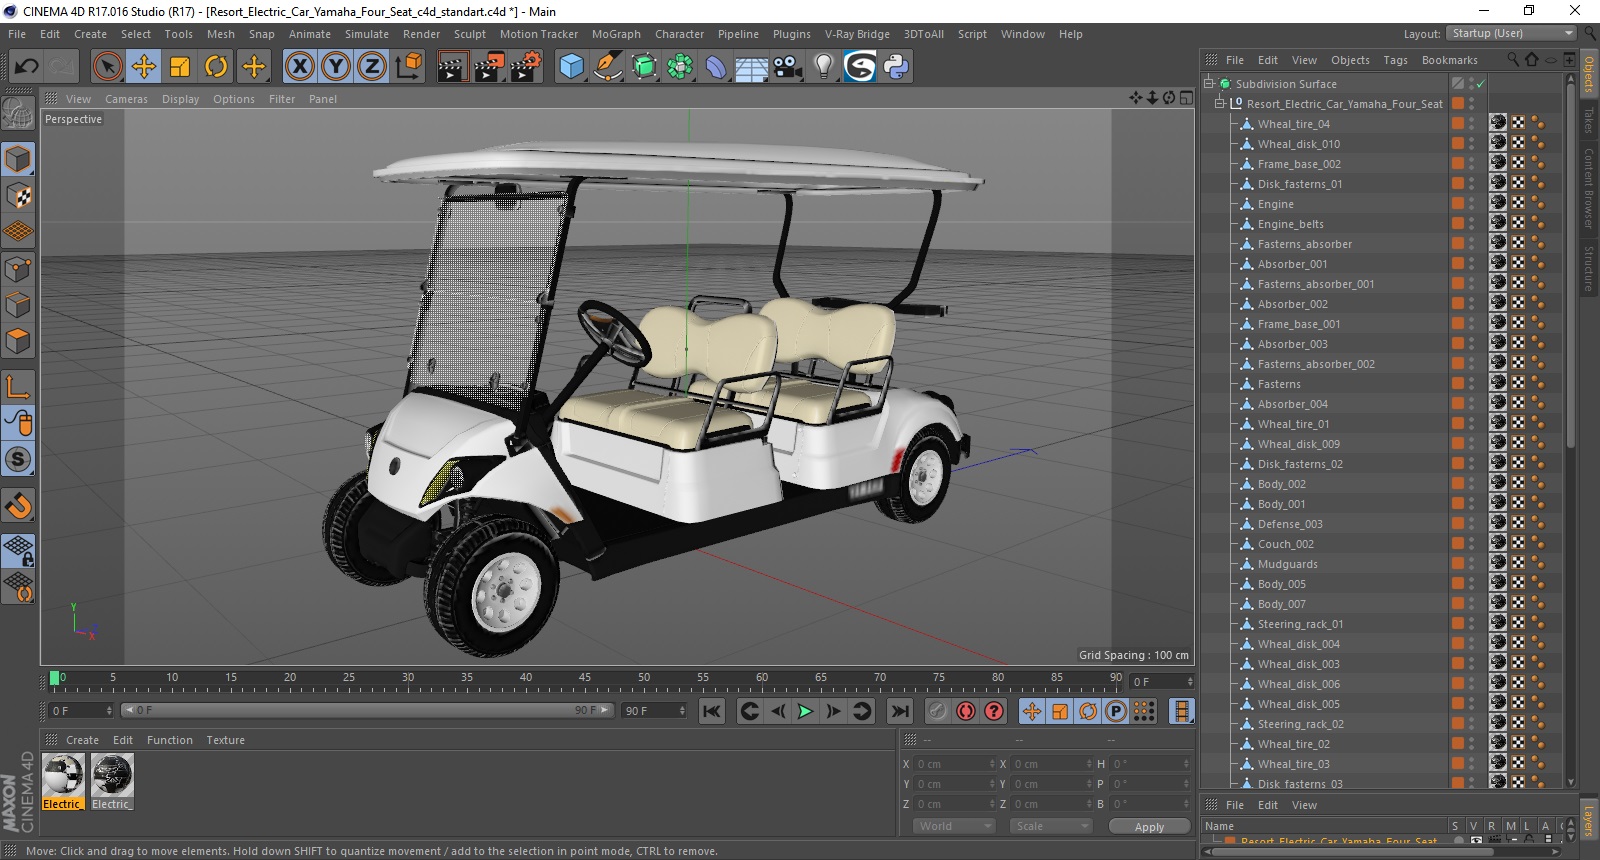
Task: Click Render View clapperboard icon
Action: tap(452, 67)
